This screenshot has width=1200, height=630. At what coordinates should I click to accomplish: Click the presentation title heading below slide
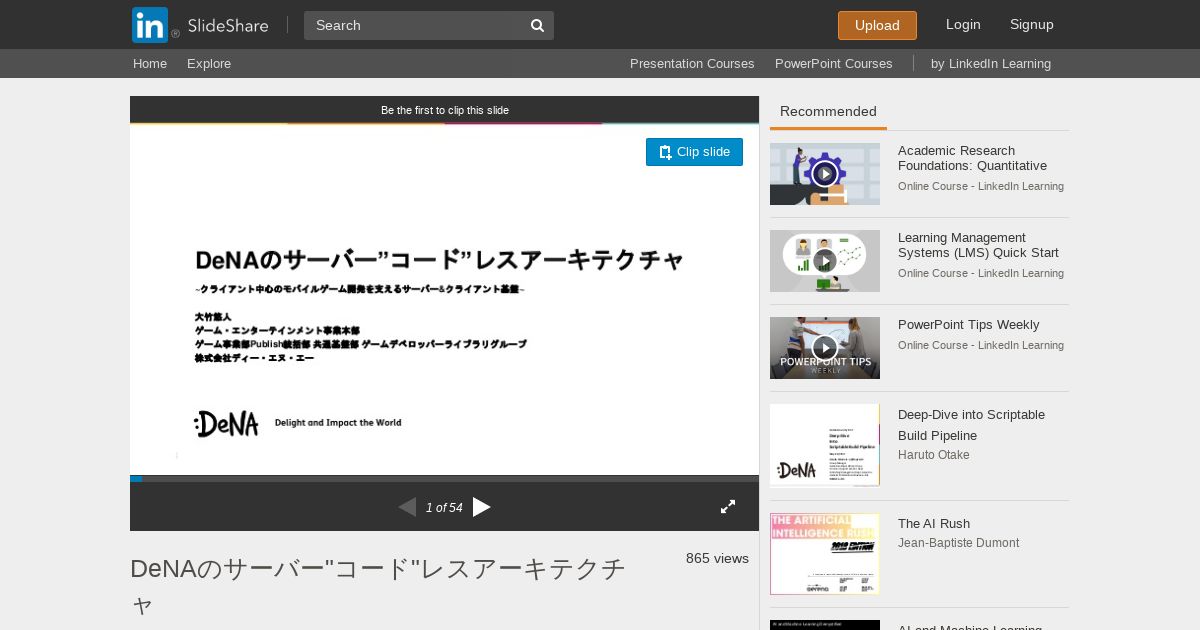(x=378, y=586)
